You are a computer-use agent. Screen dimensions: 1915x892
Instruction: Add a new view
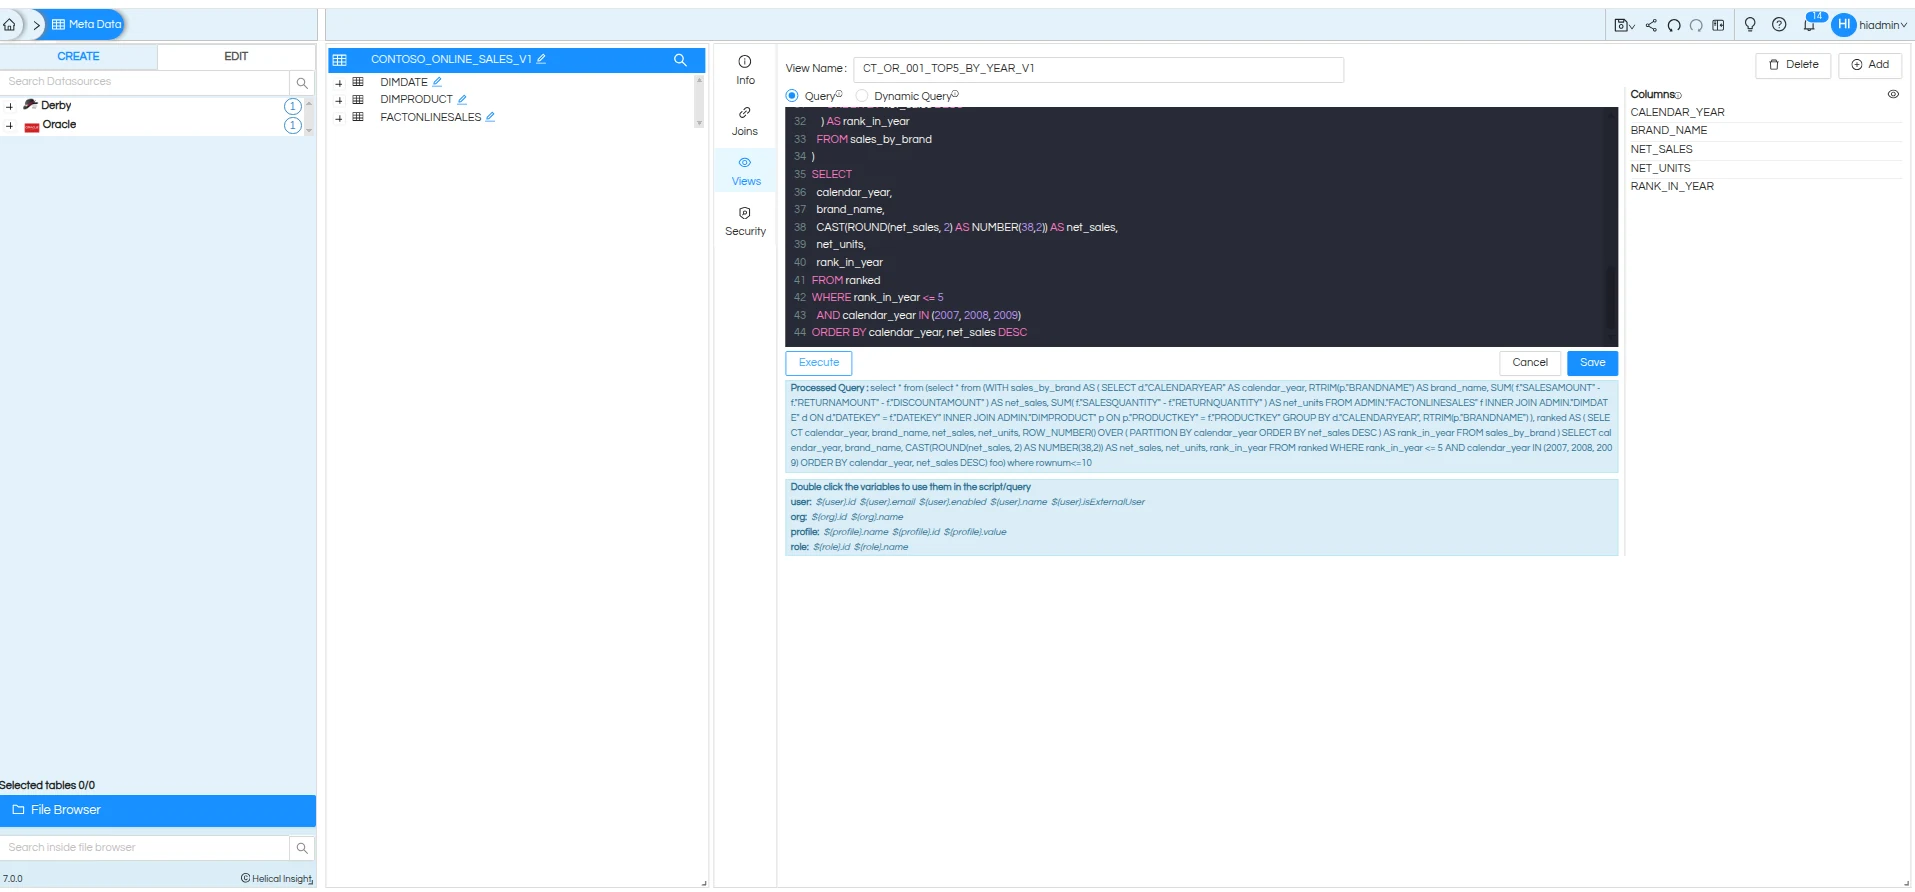(1869, 65)
